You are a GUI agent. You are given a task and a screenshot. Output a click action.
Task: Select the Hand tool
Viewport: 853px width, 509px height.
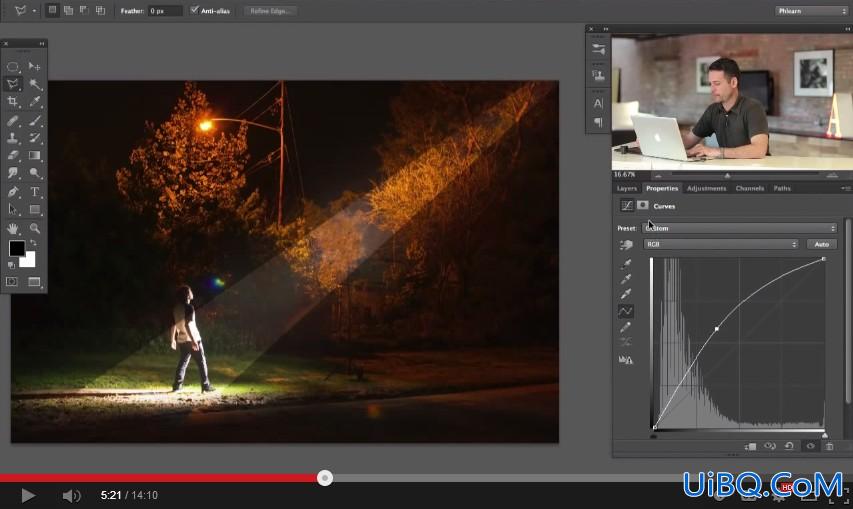[x=13, y=228]
